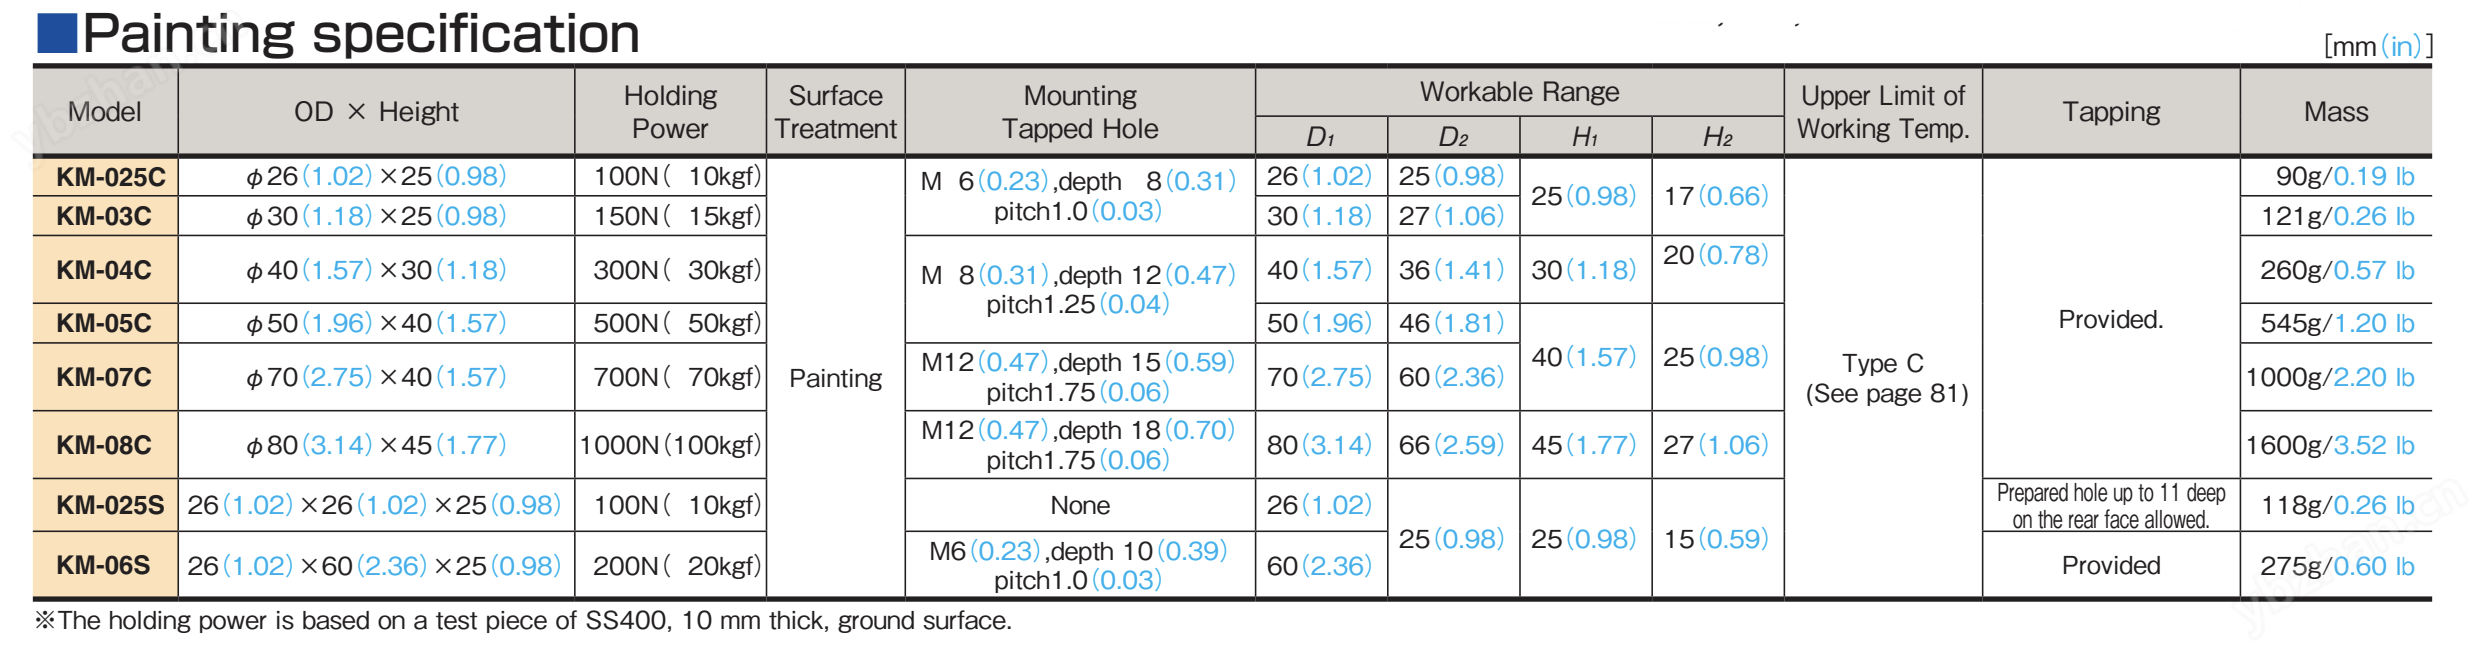Click the KM-04C model cell
Viewport: 2480px width, 652px height.
click(105, 270)
